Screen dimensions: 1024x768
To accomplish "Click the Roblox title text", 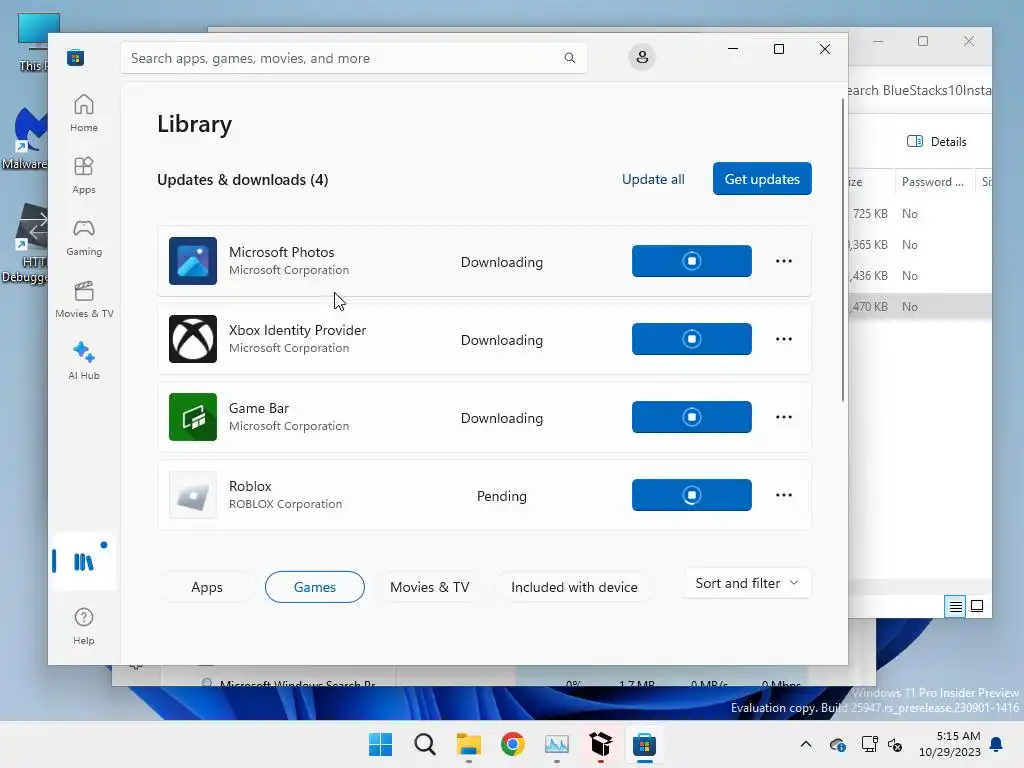I will [x=250, y=487].
